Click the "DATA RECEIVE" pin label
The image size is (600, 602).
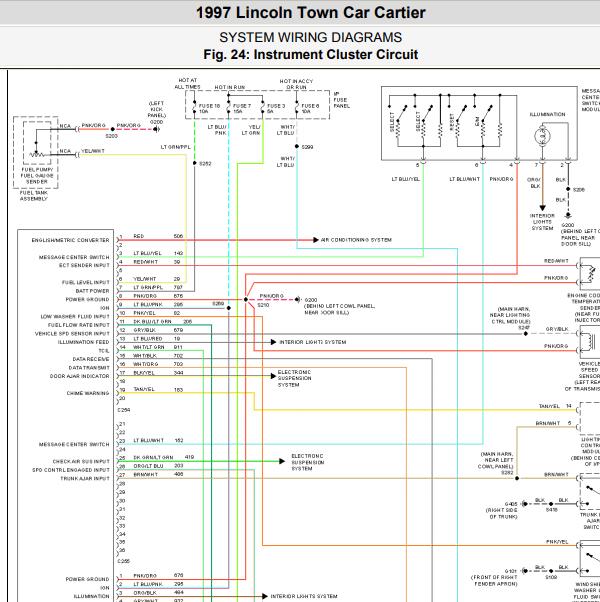point(91,359)
